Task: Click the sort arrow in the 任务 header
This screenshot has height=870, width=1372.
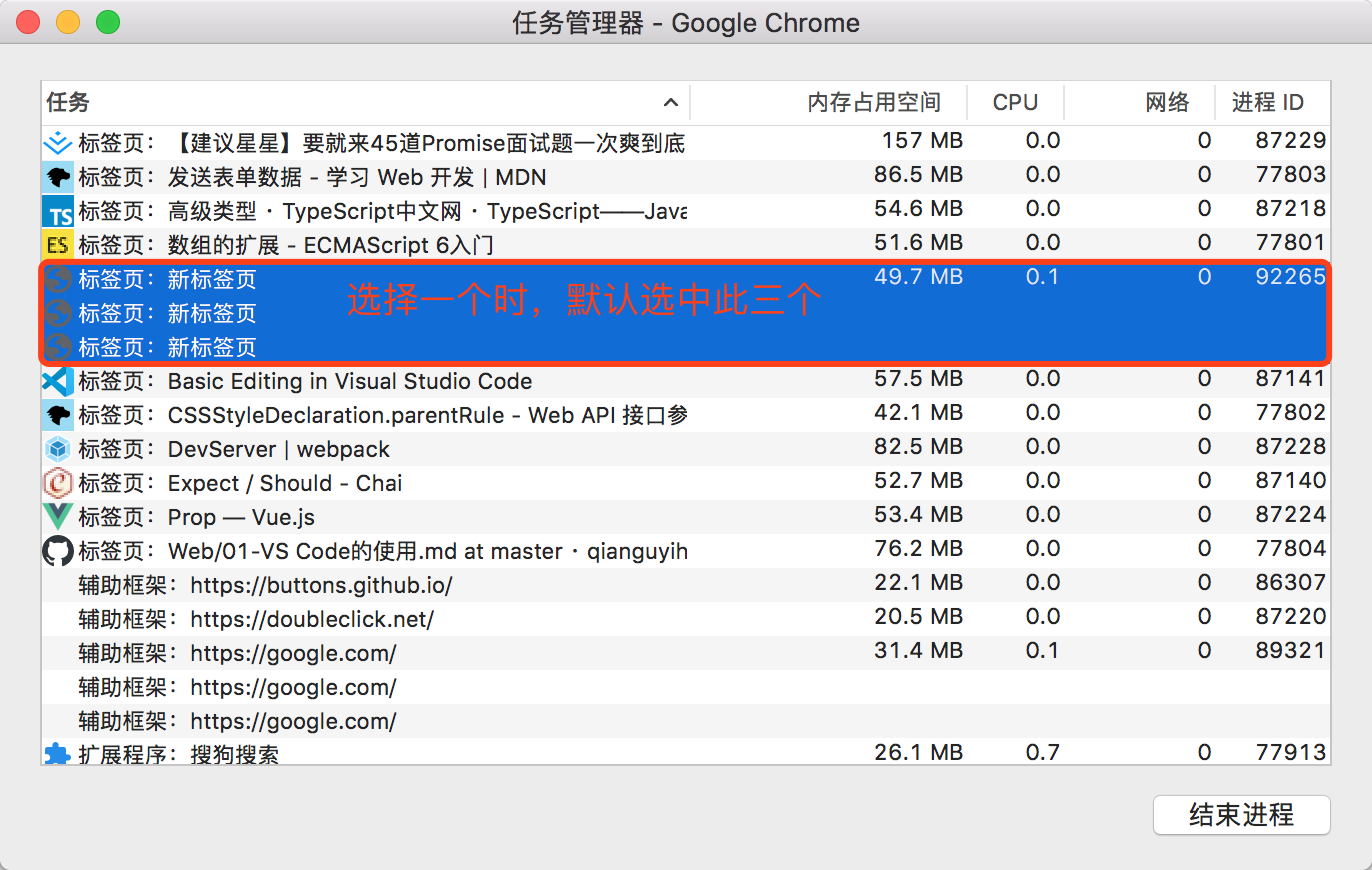Action: coord(671,102)
